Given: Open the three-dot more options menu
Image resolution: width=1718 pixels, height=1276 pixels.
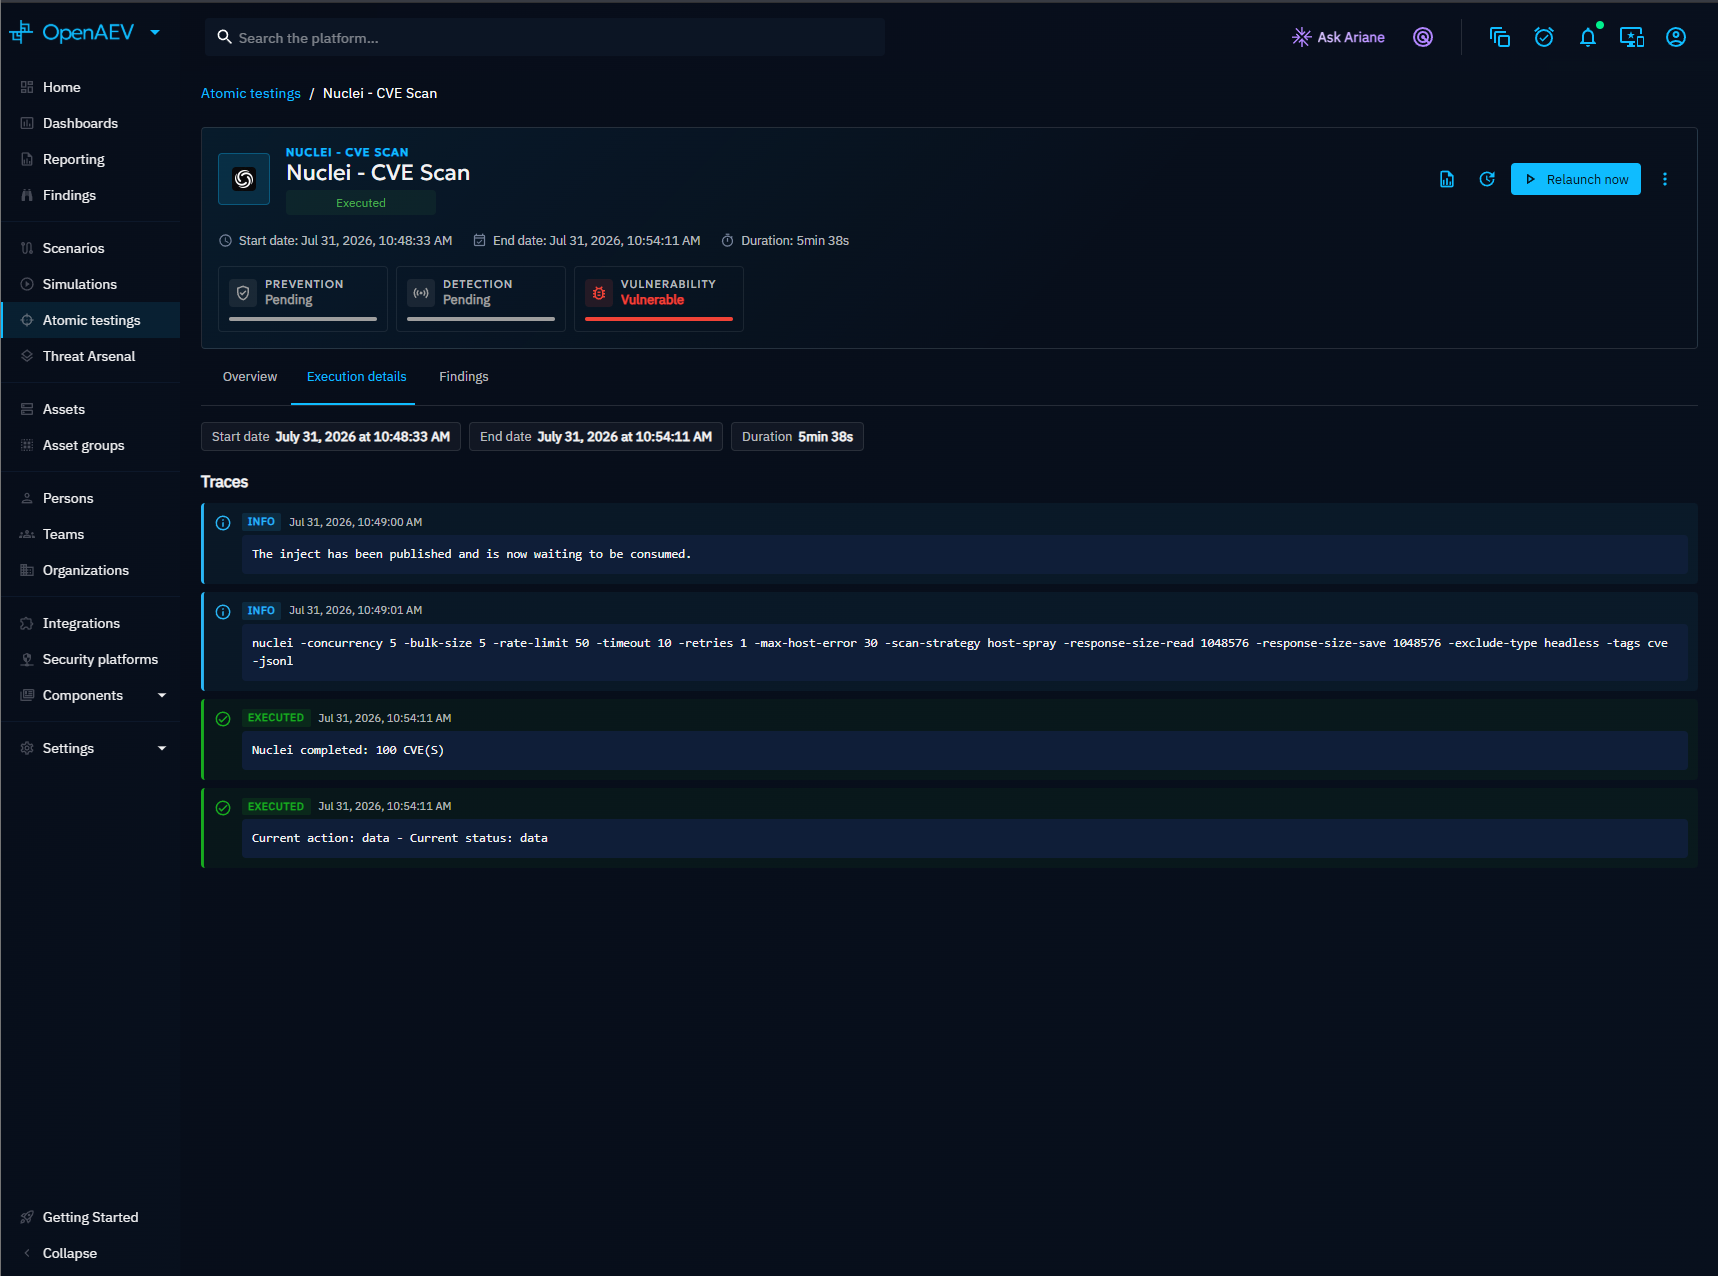Looking at the screenshot, I should [1665, 179].
